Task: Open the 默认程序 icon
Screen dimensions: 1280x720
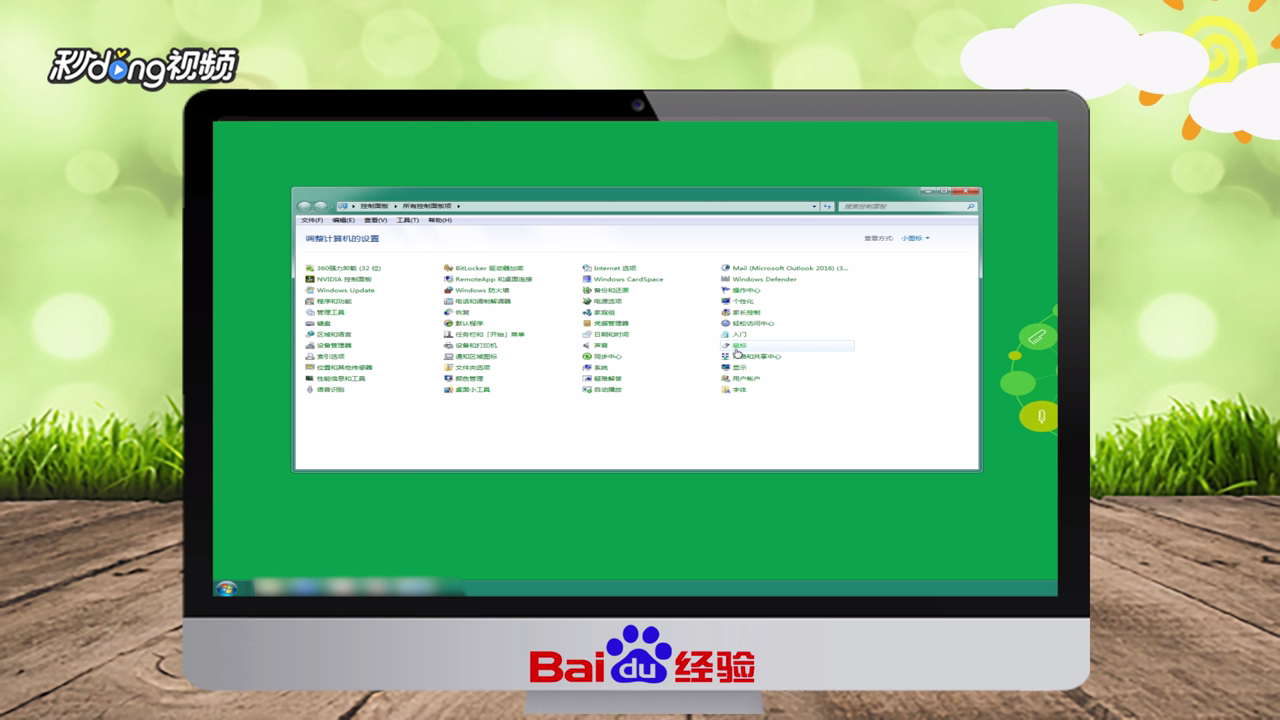Action: (x=449, y=323)
